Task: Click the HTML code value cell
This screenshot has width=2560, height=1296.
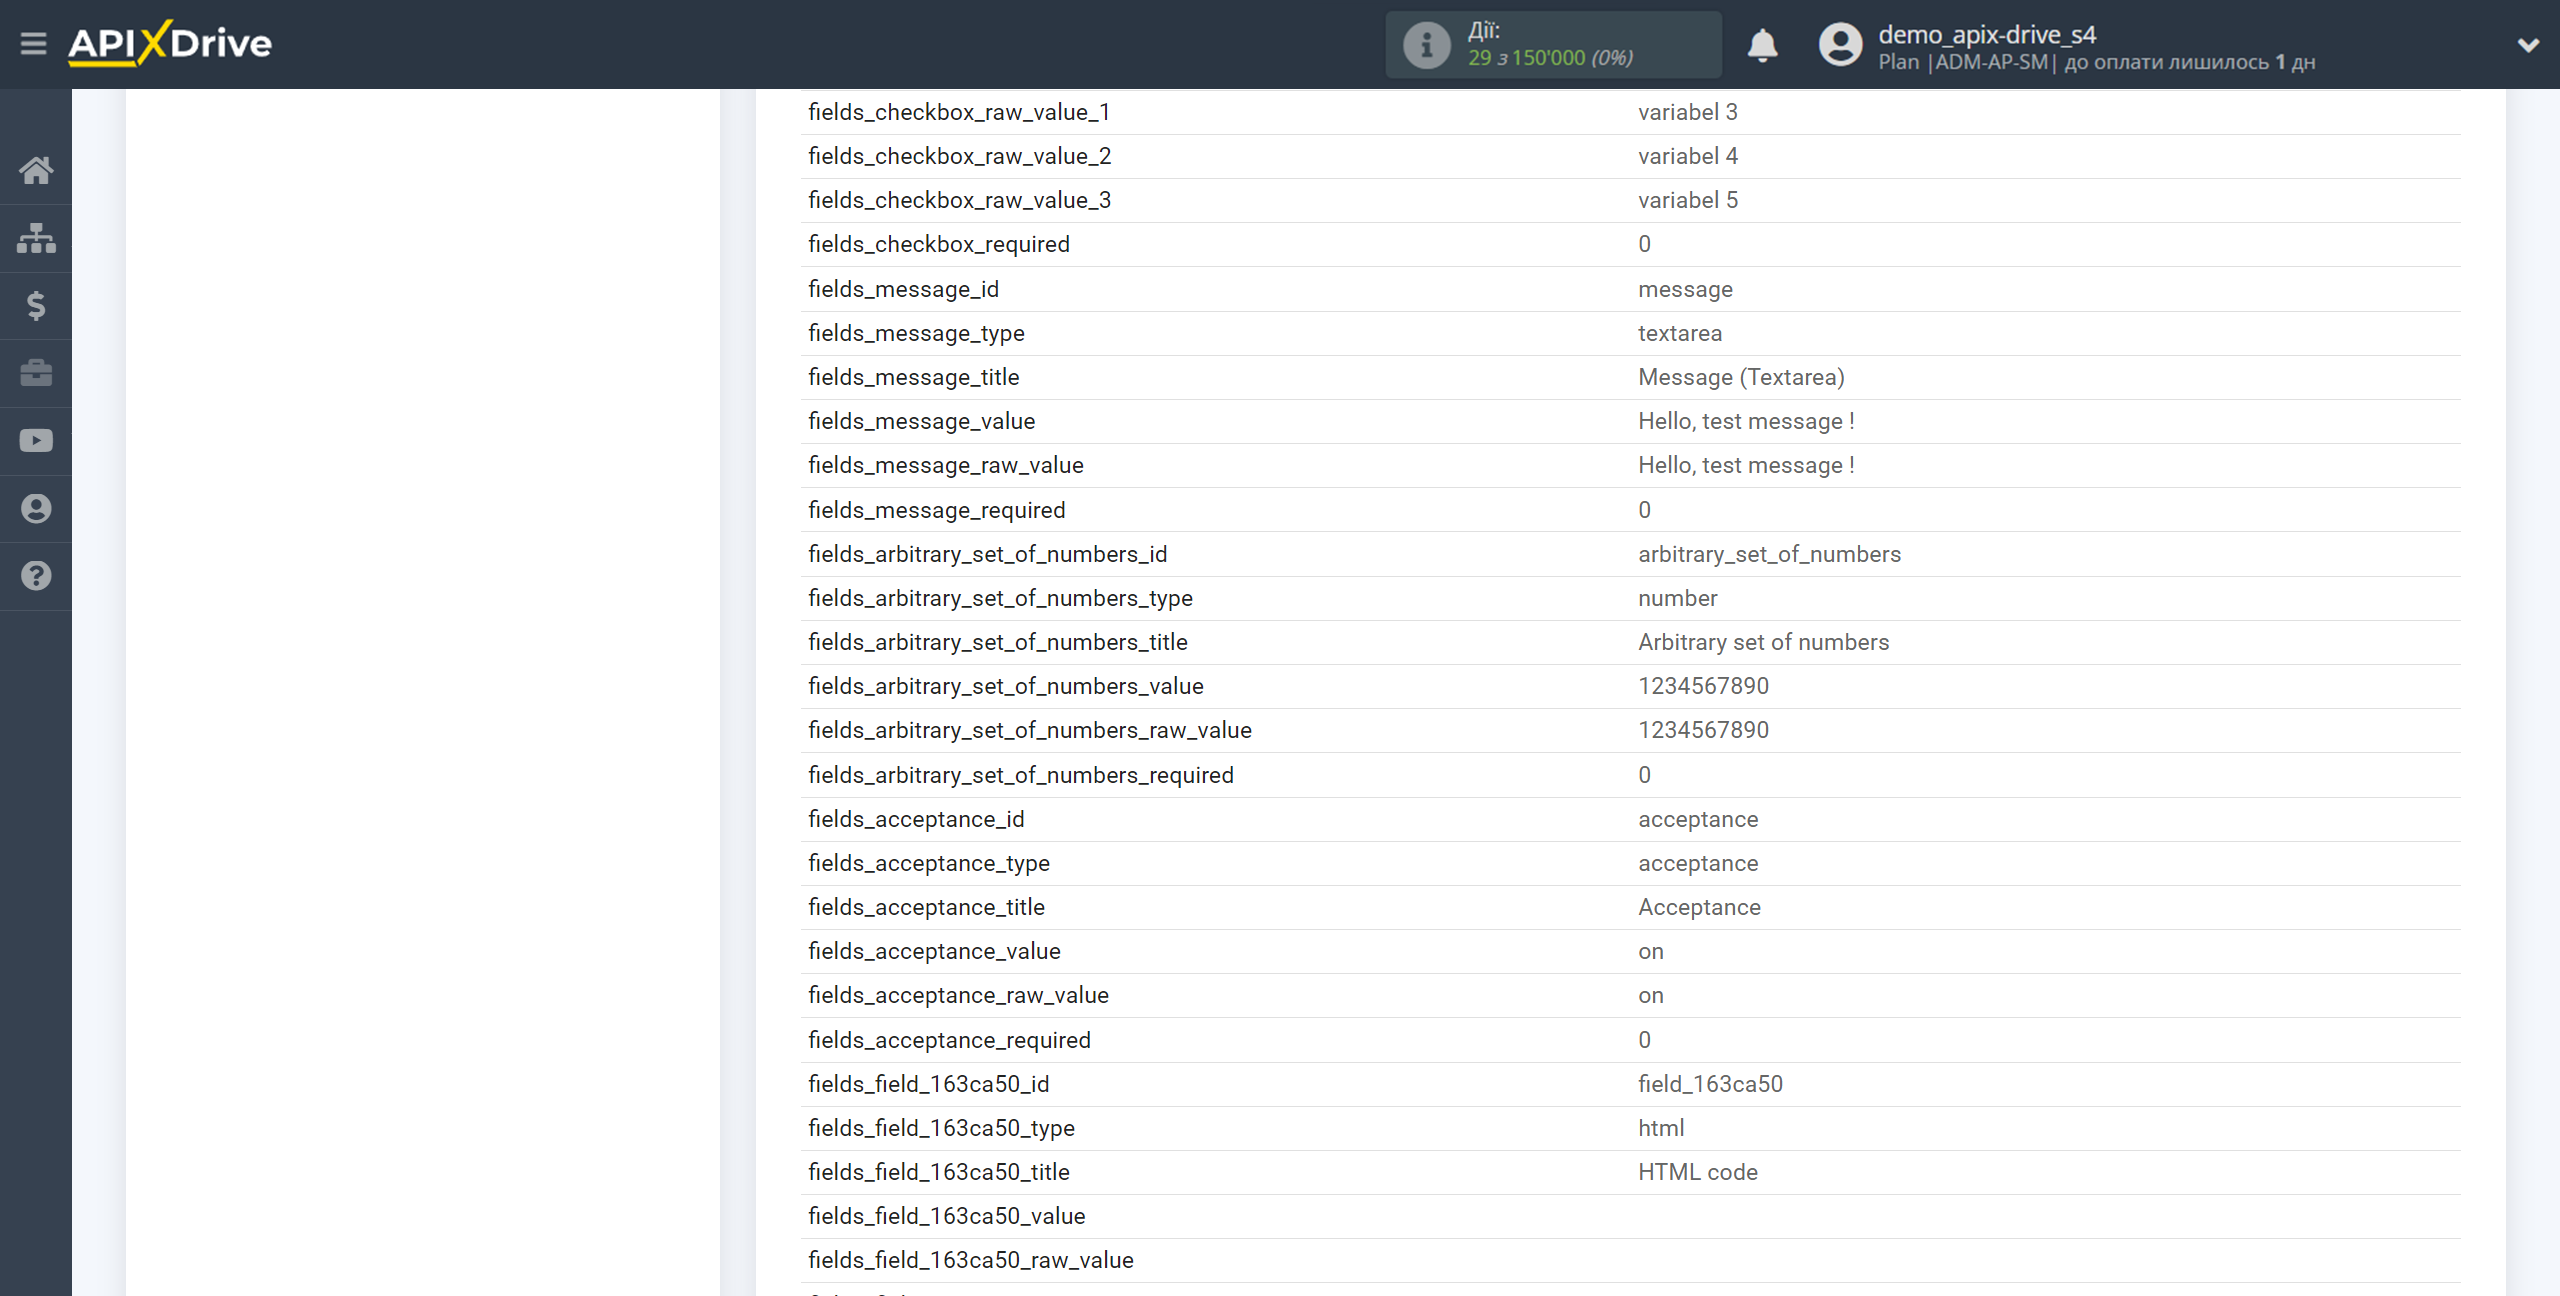Action: point(1697,1172)
